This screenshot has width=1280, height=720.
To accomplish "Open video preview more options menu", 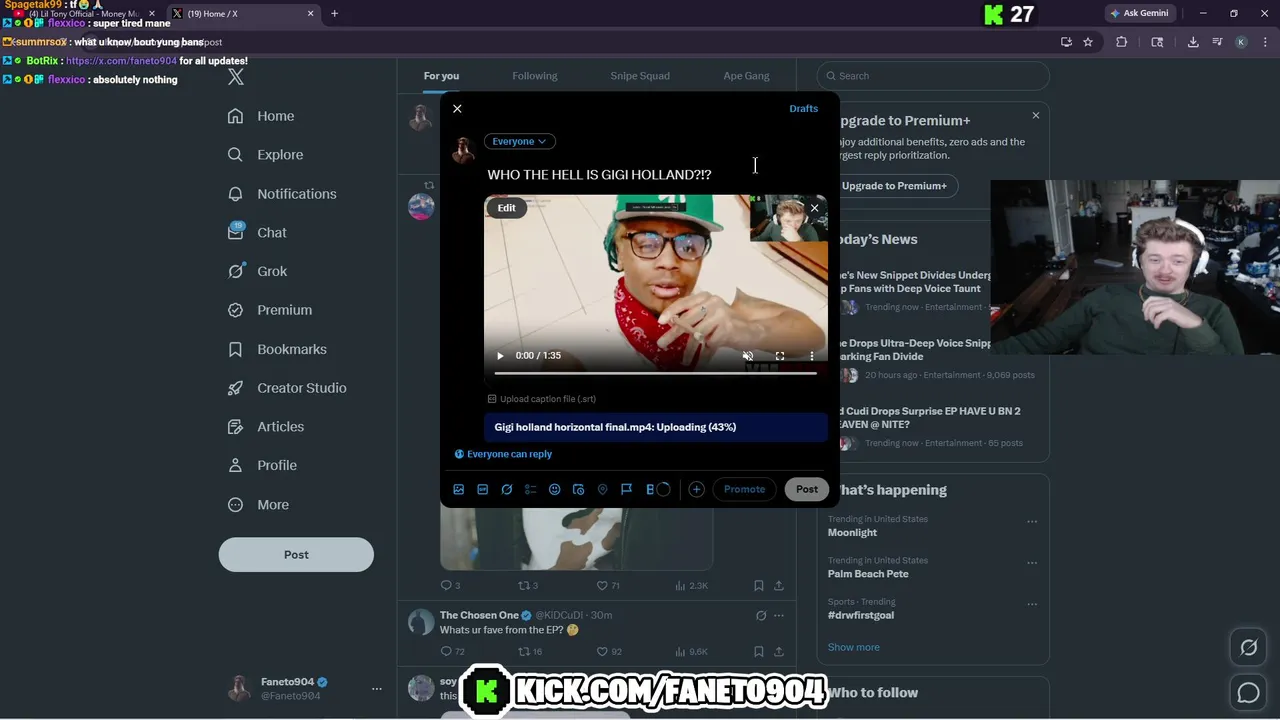I will 812,356.
